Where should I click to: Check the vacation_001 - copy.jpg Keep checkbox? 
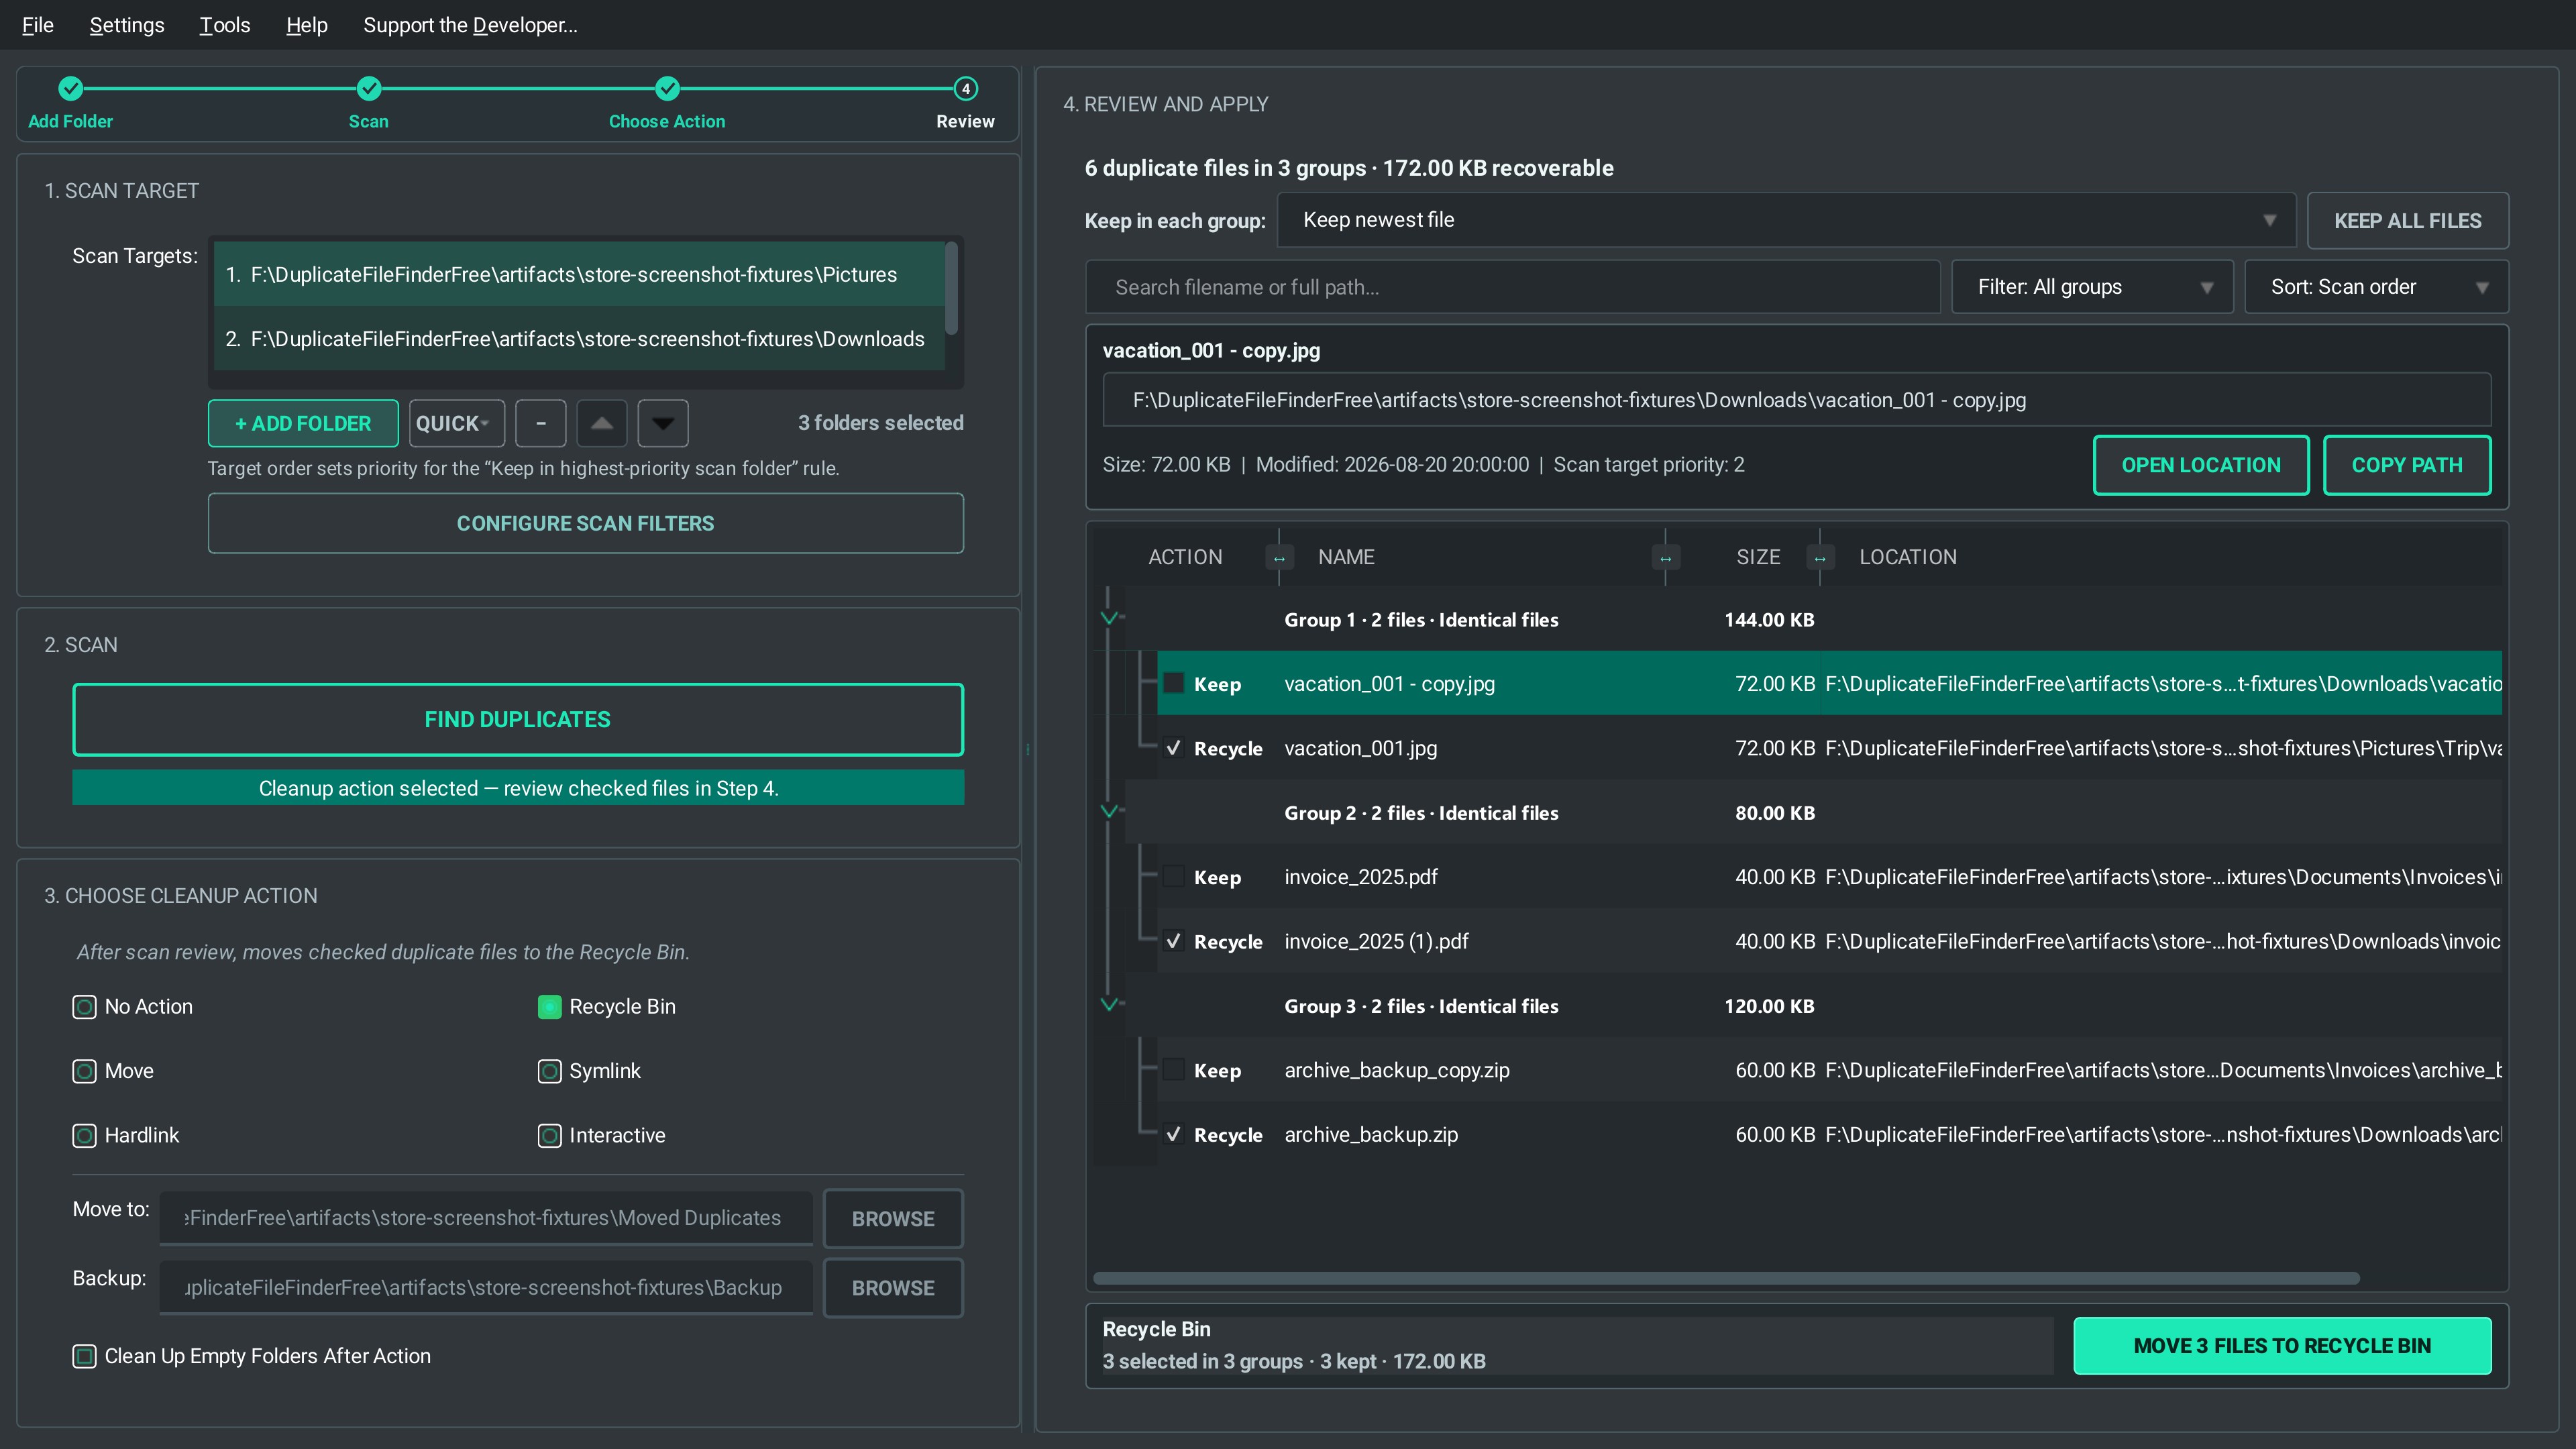point(1174,683)
